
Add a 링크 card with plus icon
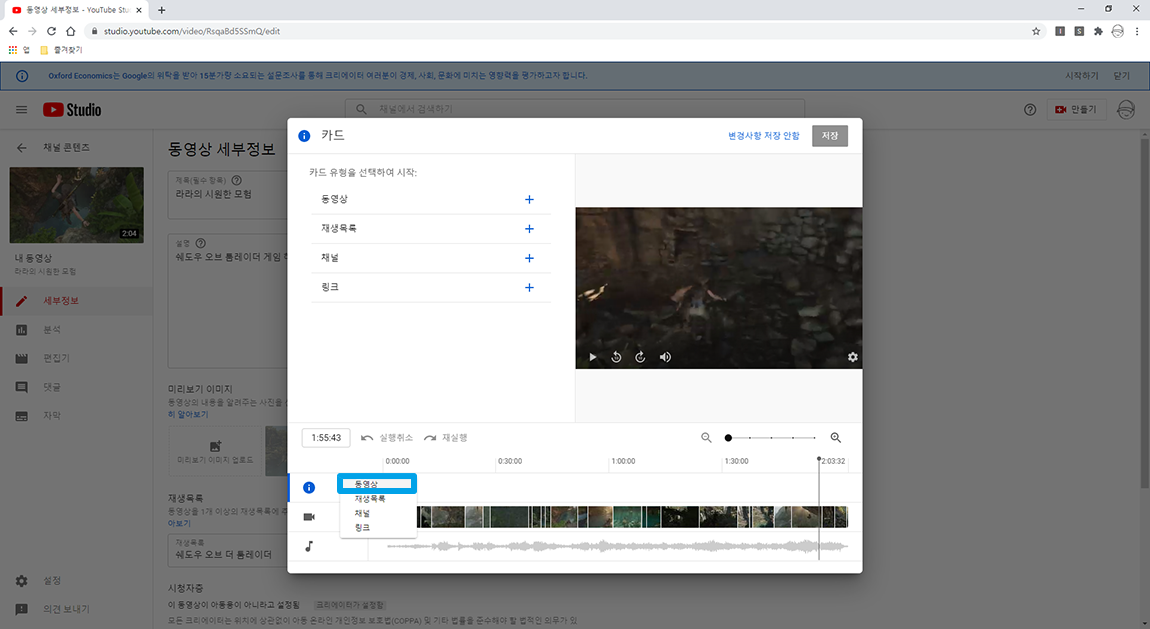529,287
